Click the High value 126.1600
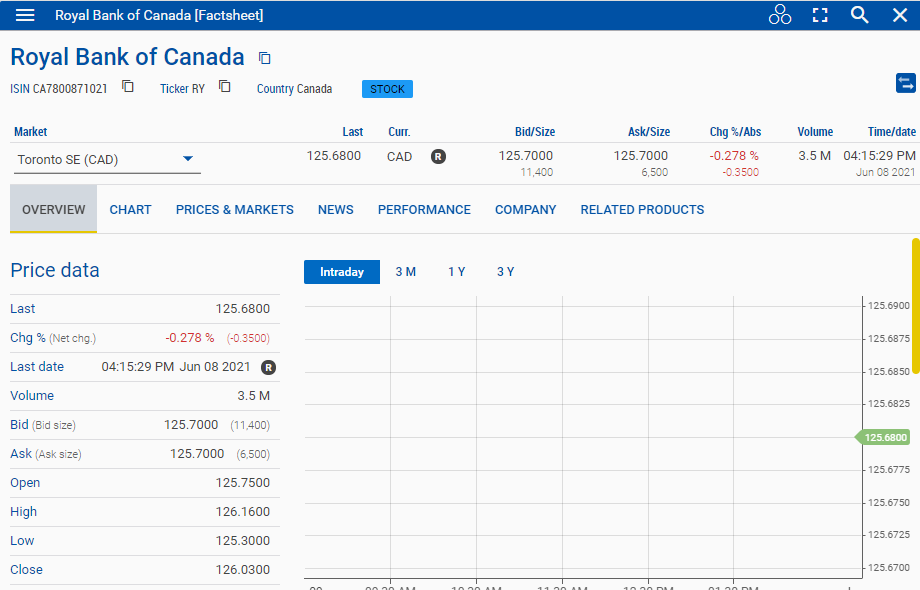This screenshot has height=590, width=920. (x=242, y=511)
